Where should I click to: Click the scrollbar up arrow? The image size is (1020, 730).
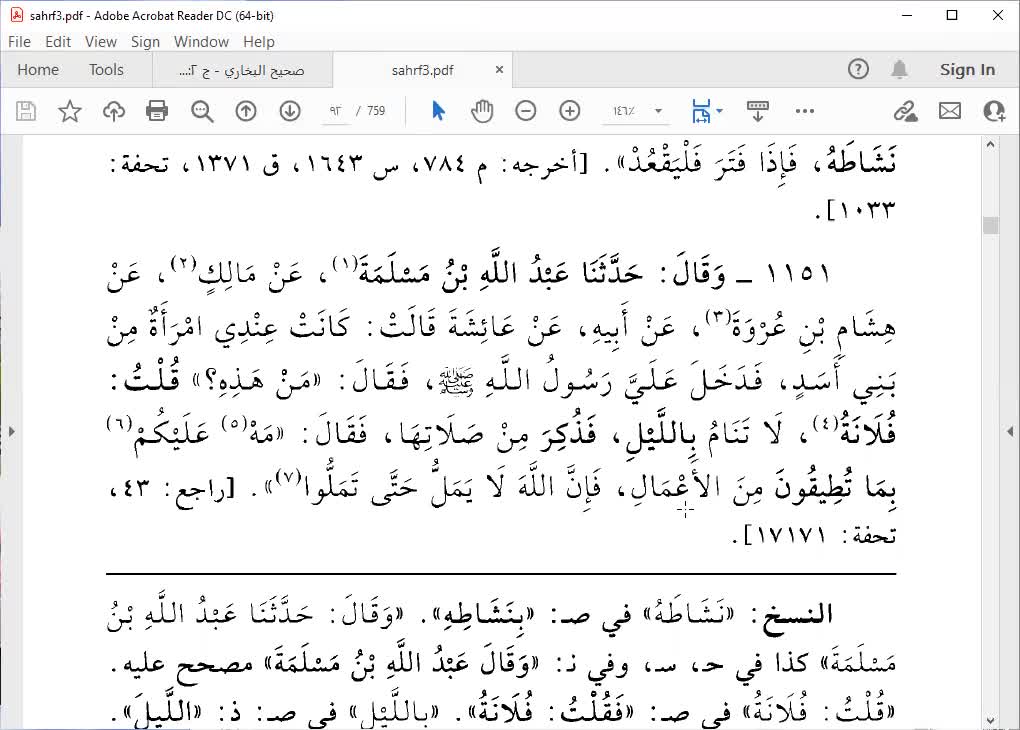tap(991, 144)
